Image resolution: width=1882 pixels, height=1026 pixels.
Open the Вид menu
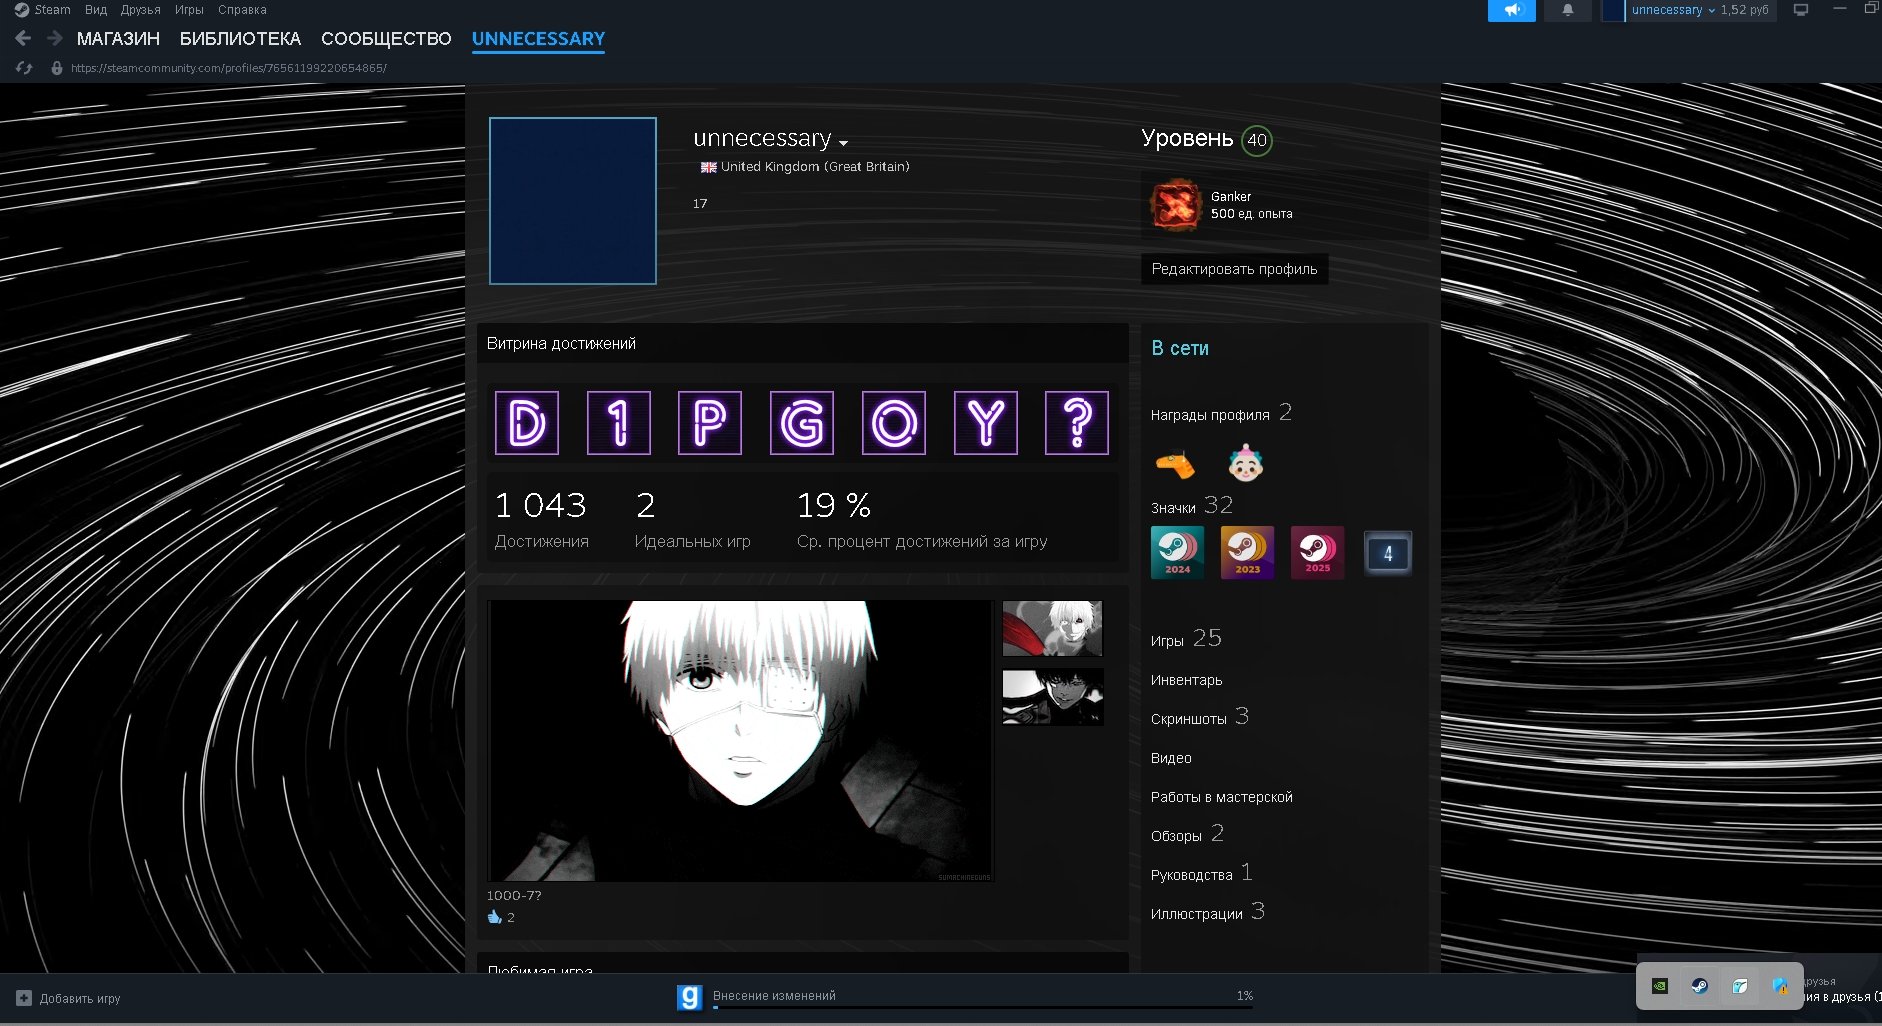tap(96, 10)
